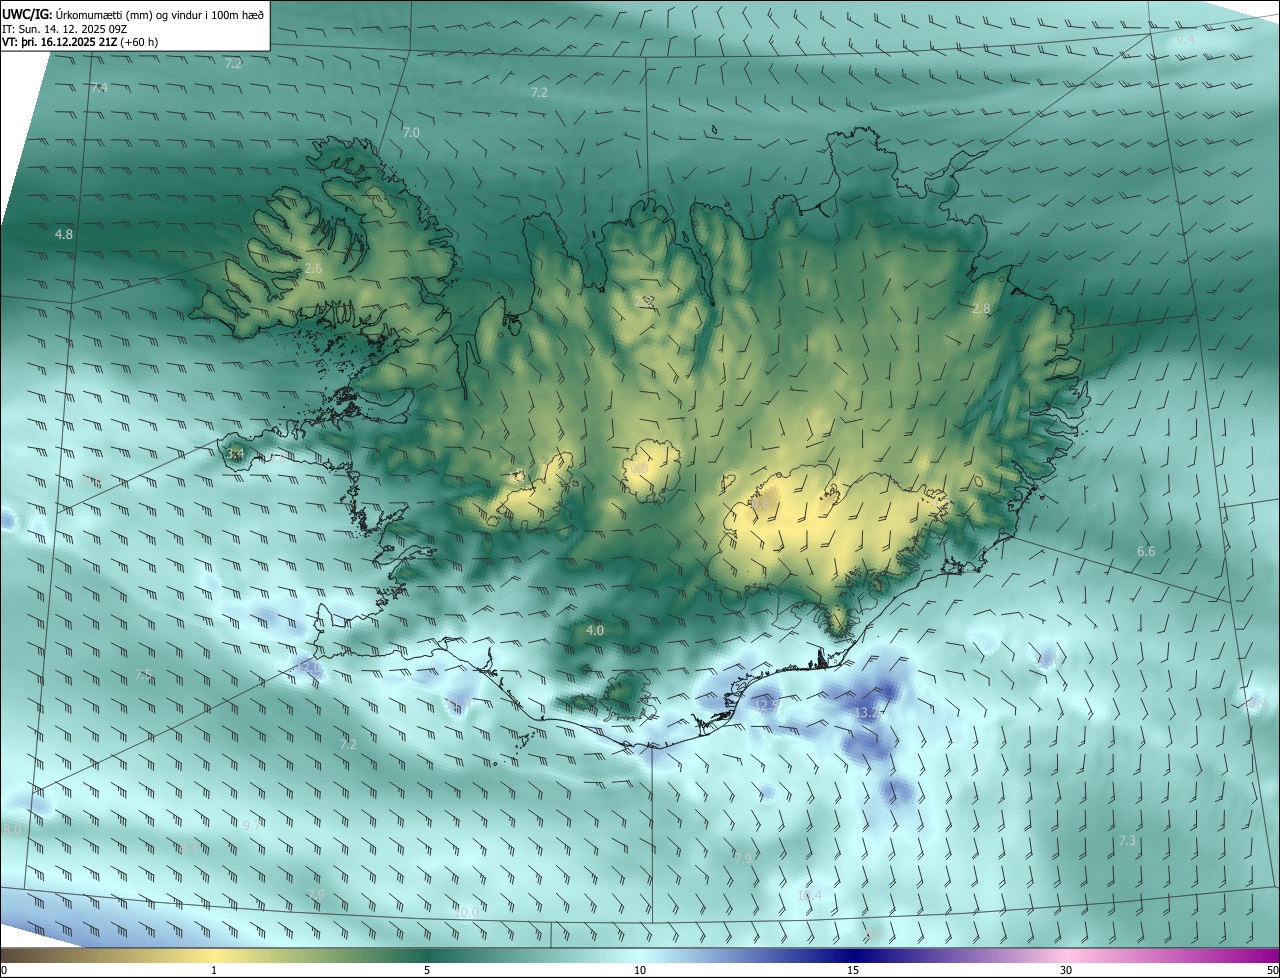Image resolution: width=1280 pixels, height=978 pixels.
Task: Click the 3.4 value label on the map
Action: point(235,454)
